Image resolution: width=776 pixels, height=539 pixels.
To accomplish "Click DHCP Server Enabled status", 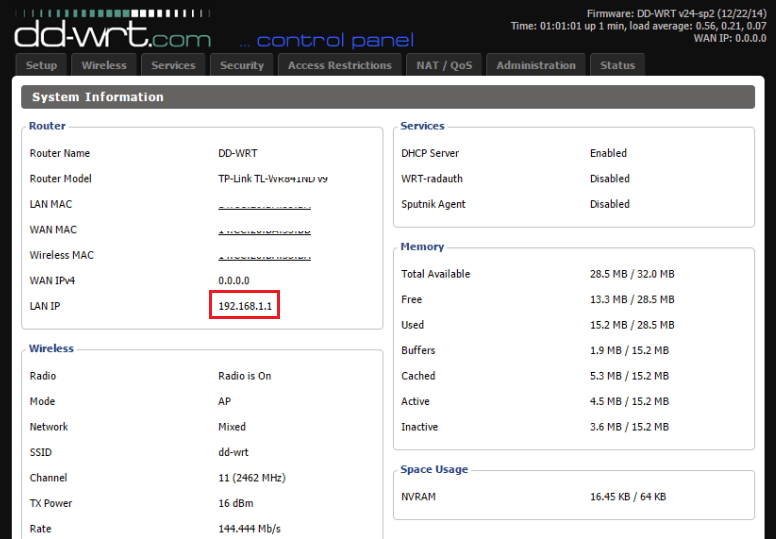I will 608,153.
